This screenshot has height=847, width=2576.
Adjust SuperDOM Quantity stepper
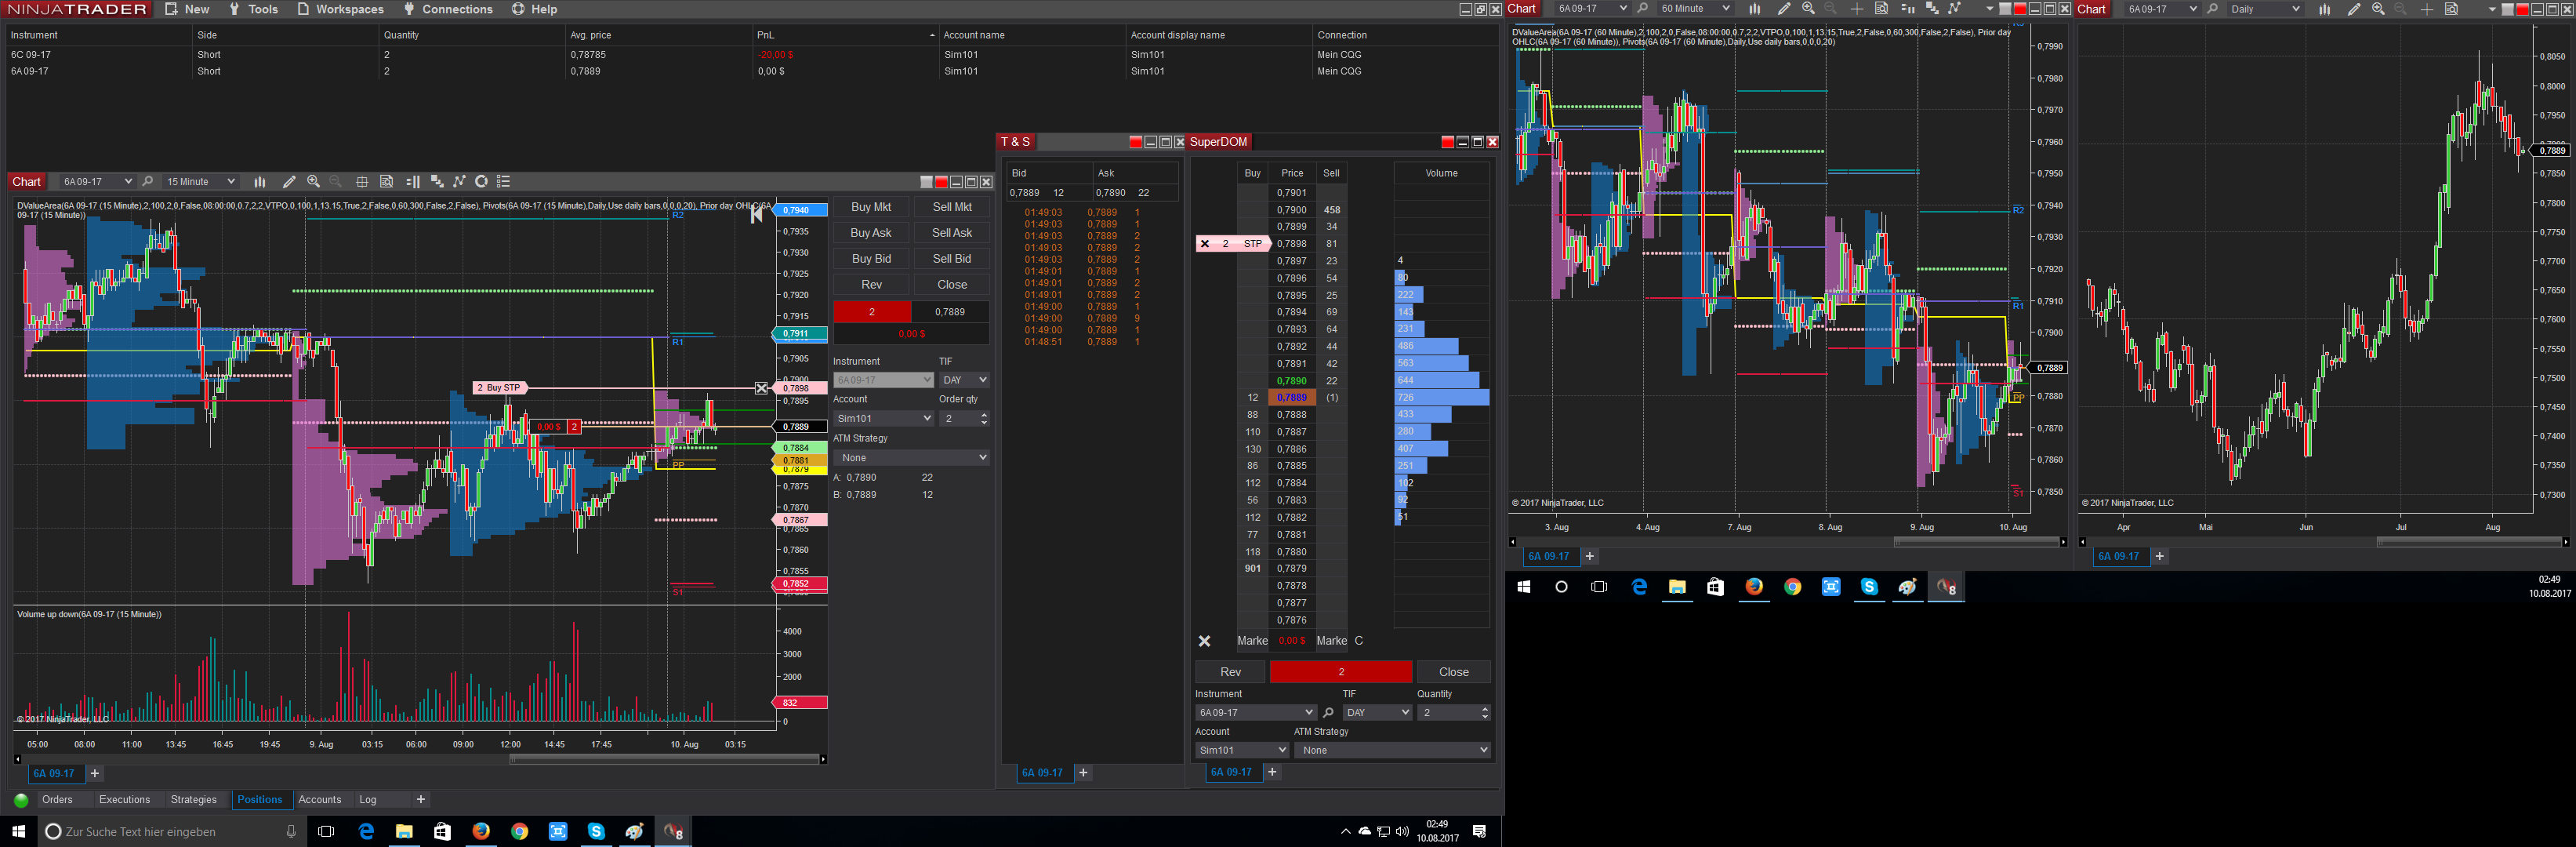pos(1485,713)
